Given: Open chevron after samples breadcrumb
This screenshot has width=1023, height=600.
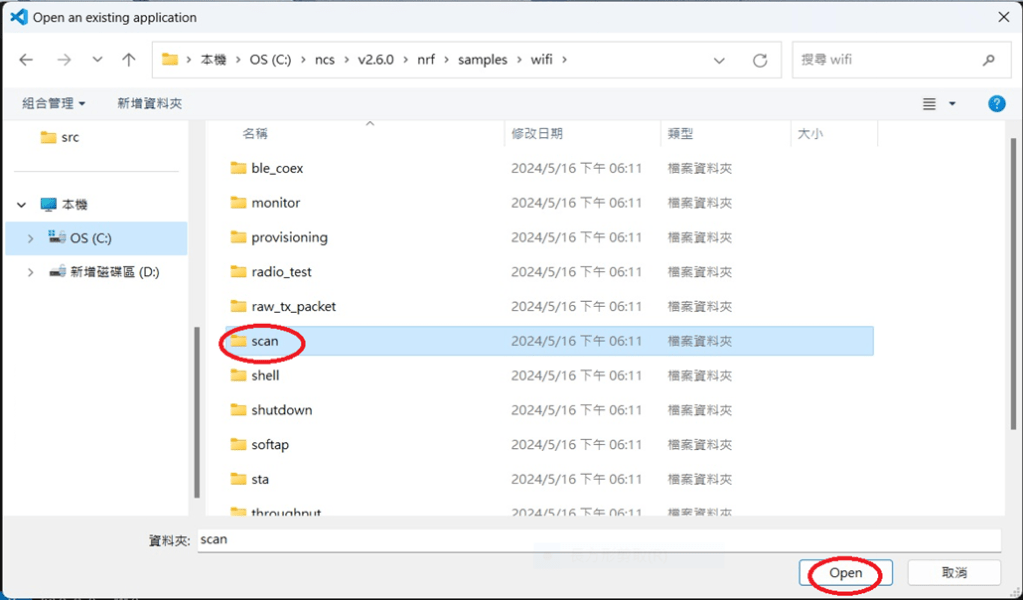Looking at the screenshot, I should [x=519, y=60].
